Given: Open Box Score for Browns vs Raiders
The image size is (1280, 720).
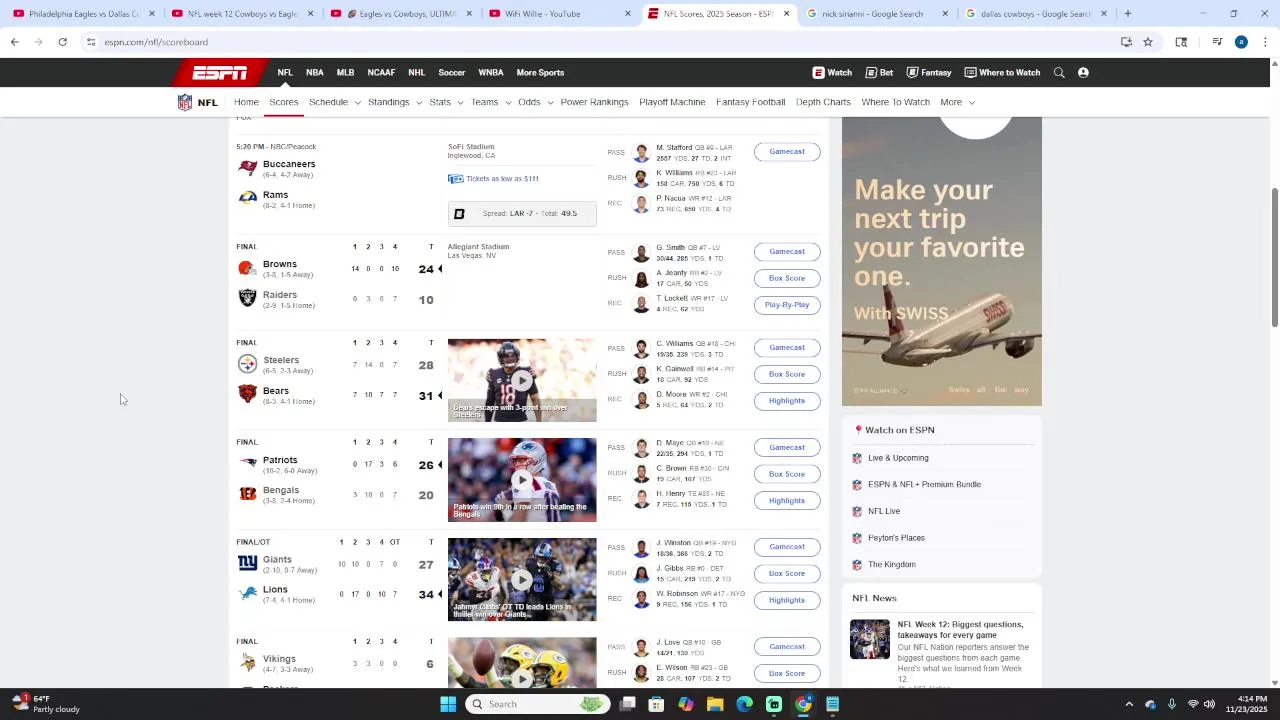Looking at the screenshot, I should [787, 278].
